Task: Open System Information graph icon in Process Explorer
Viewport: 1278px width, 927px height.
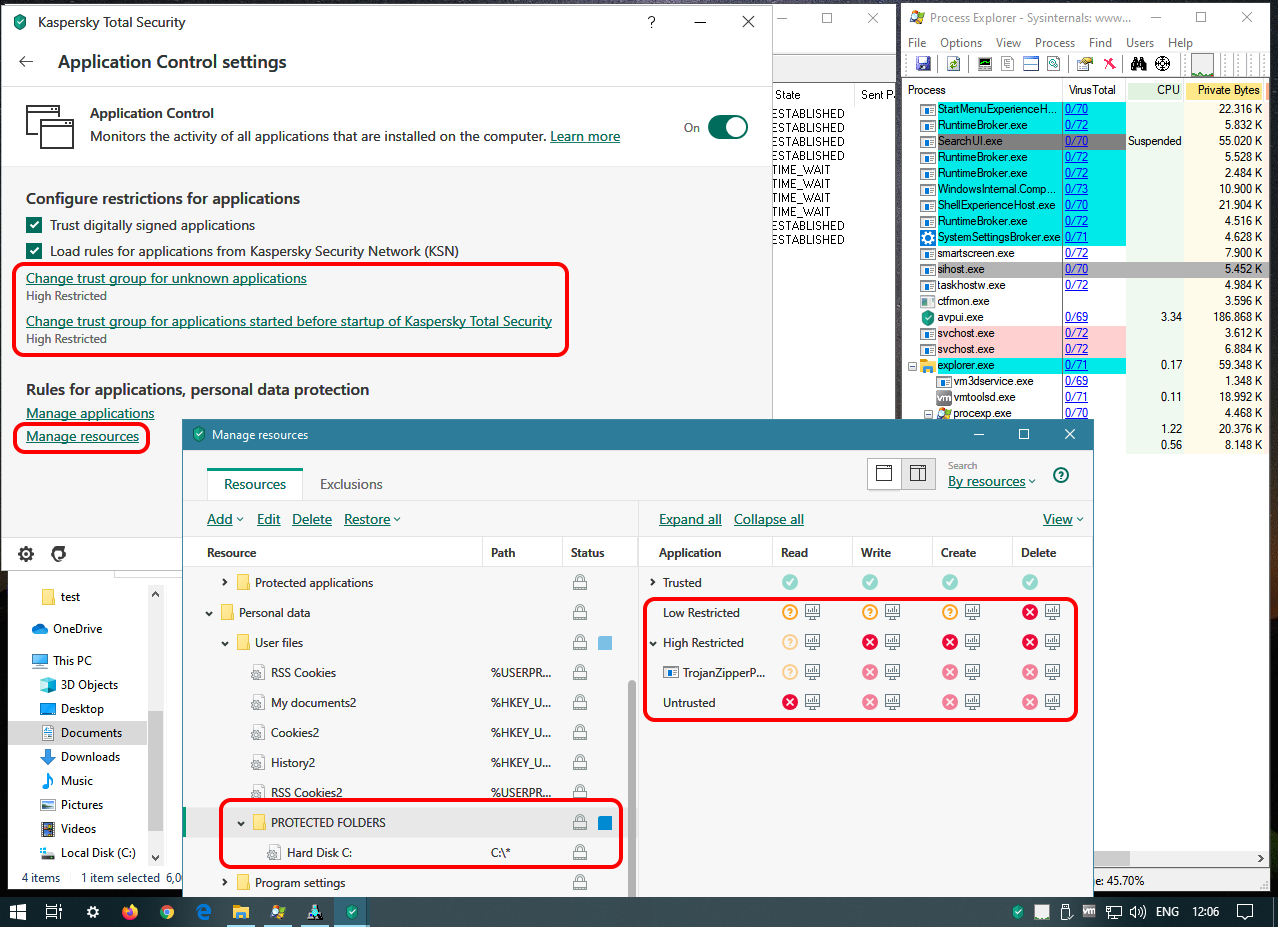Action: coord(985,64)
